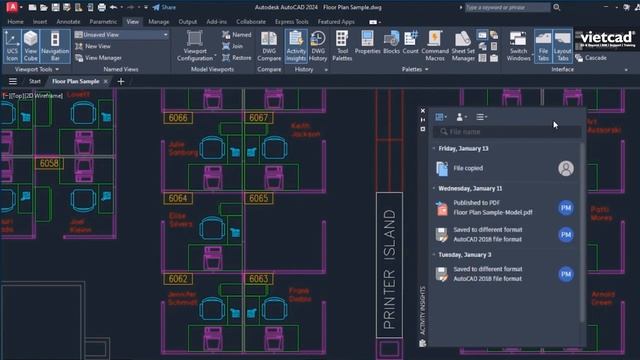Toggle the File Tabs display

click(x=543, y=46)
